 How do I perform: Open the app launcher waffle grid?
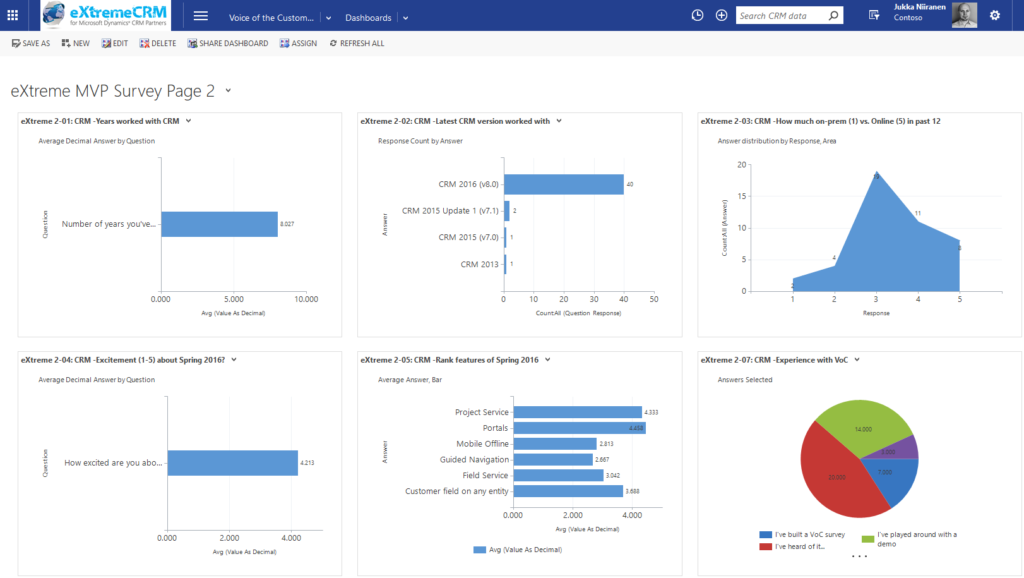pyautogui.click(x=12, y=15)
